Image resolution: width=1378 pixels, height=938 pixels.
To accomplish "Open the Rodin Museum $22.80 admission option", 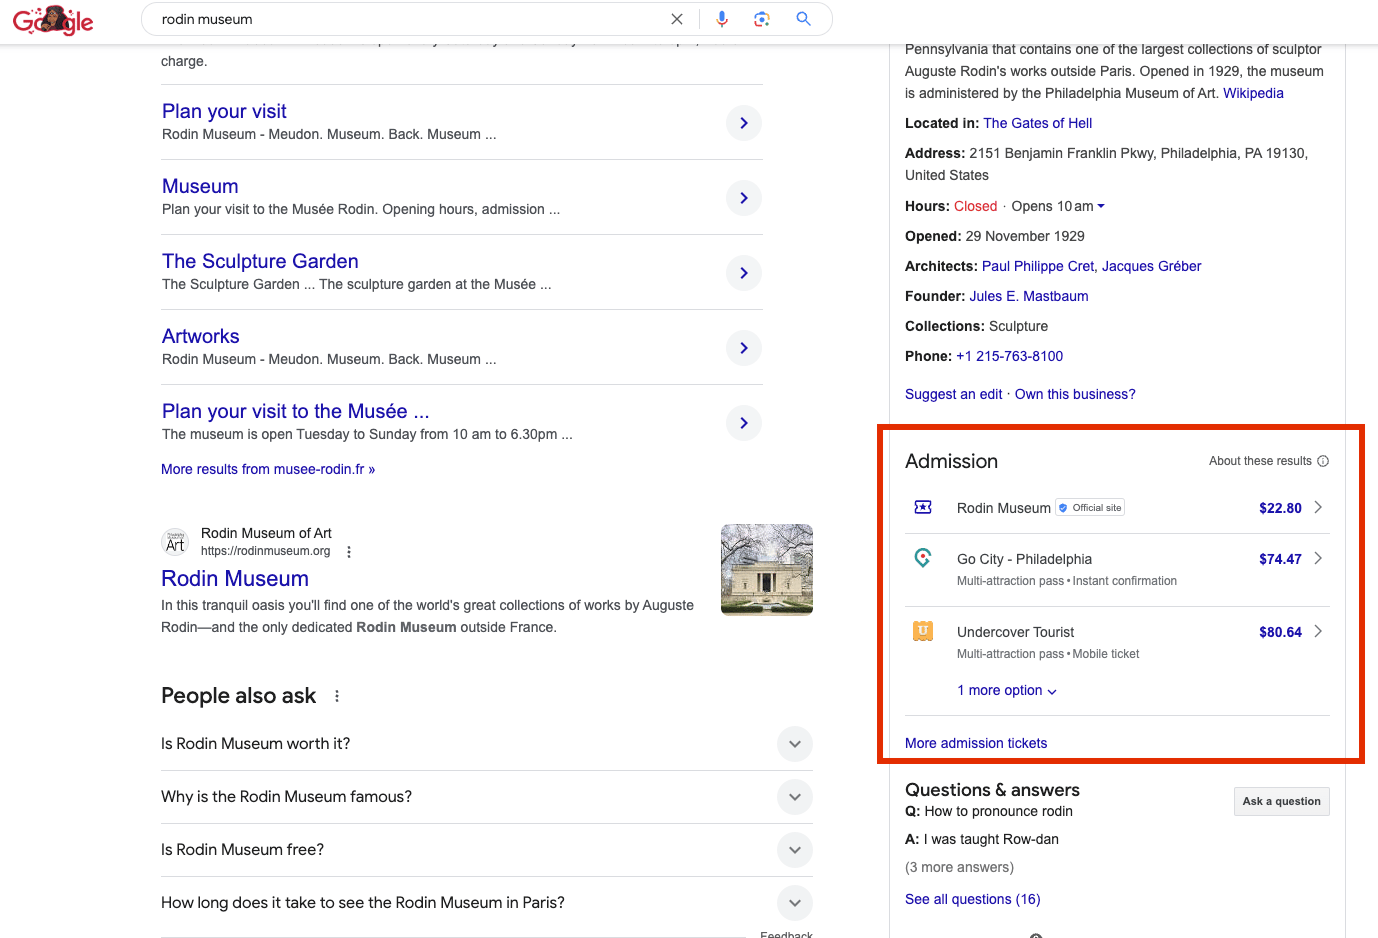I will pos(1117,508).
